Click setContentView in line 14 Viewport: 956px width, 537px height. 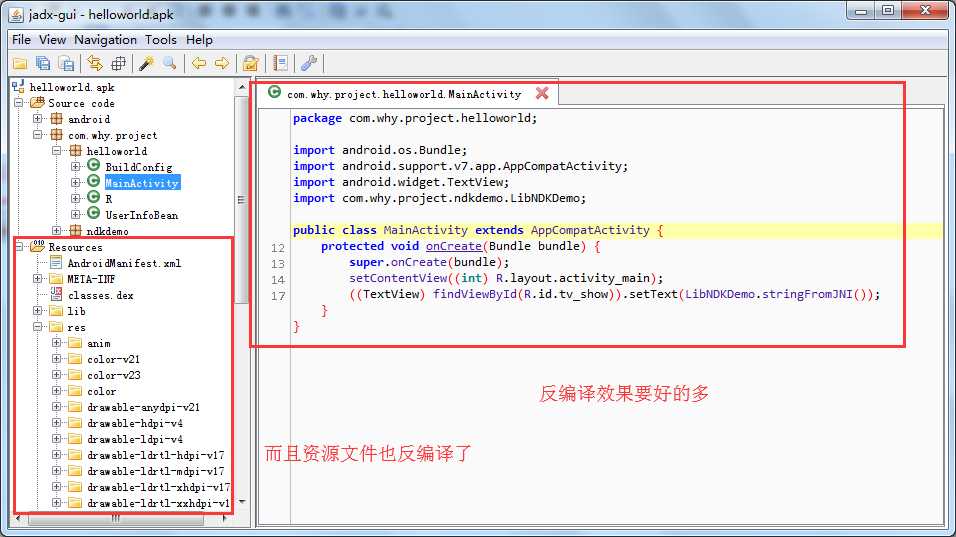point(398,278)
